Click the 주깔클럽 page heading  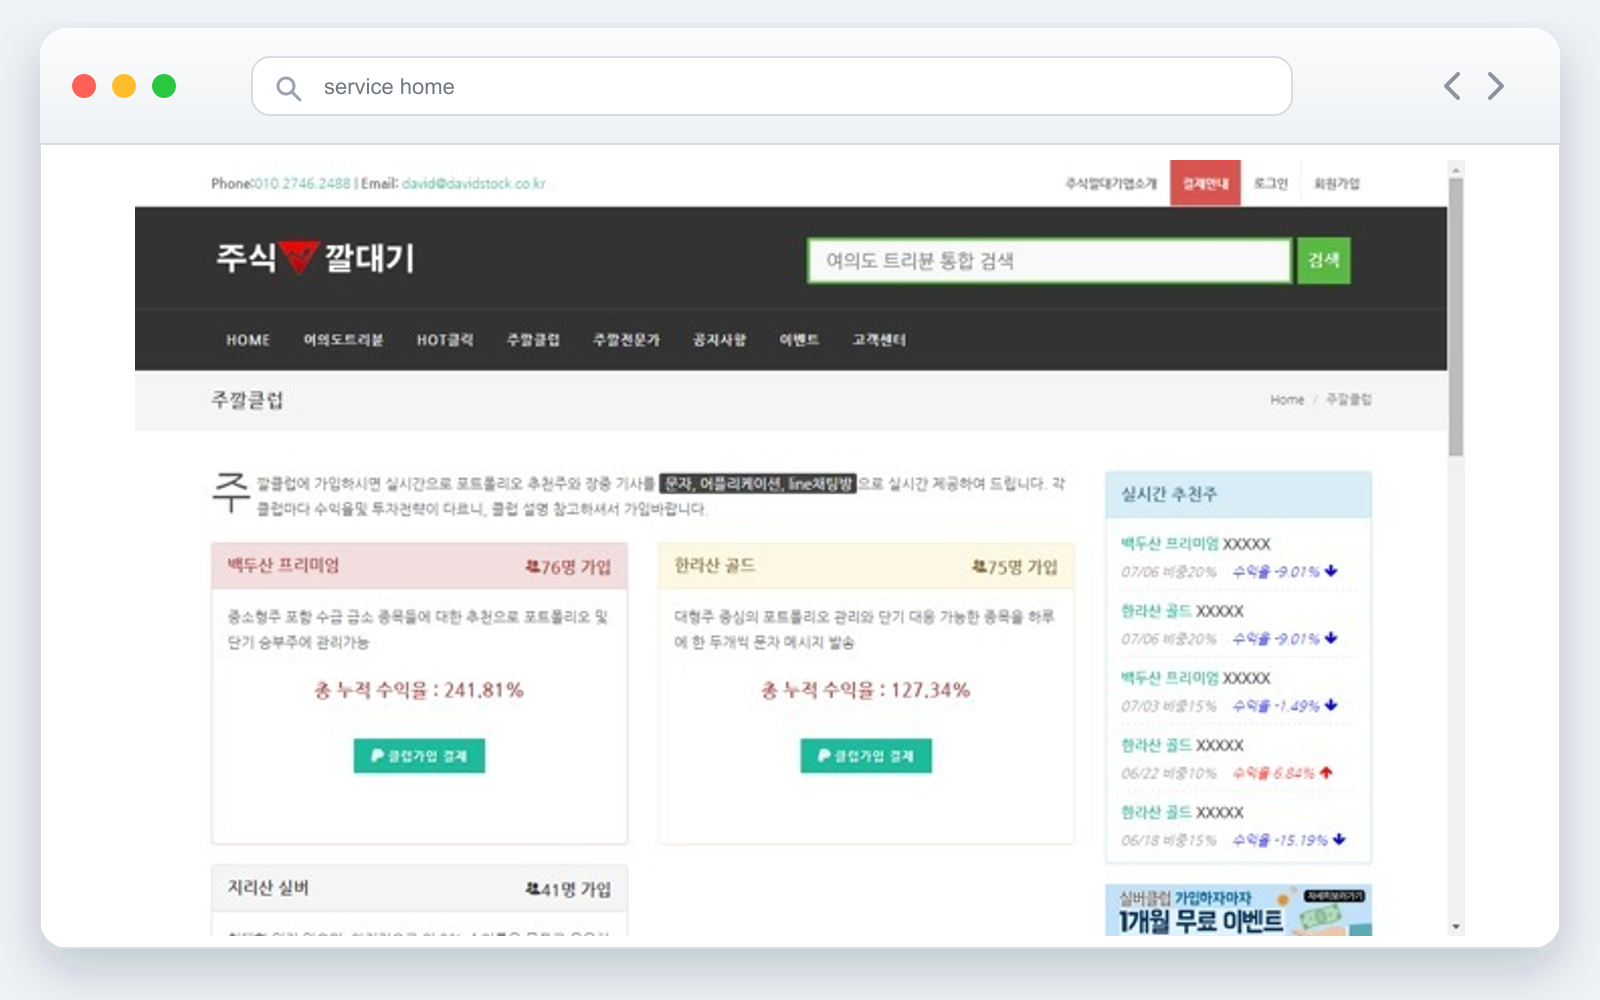pyautogui.click(x=247, y=400)
